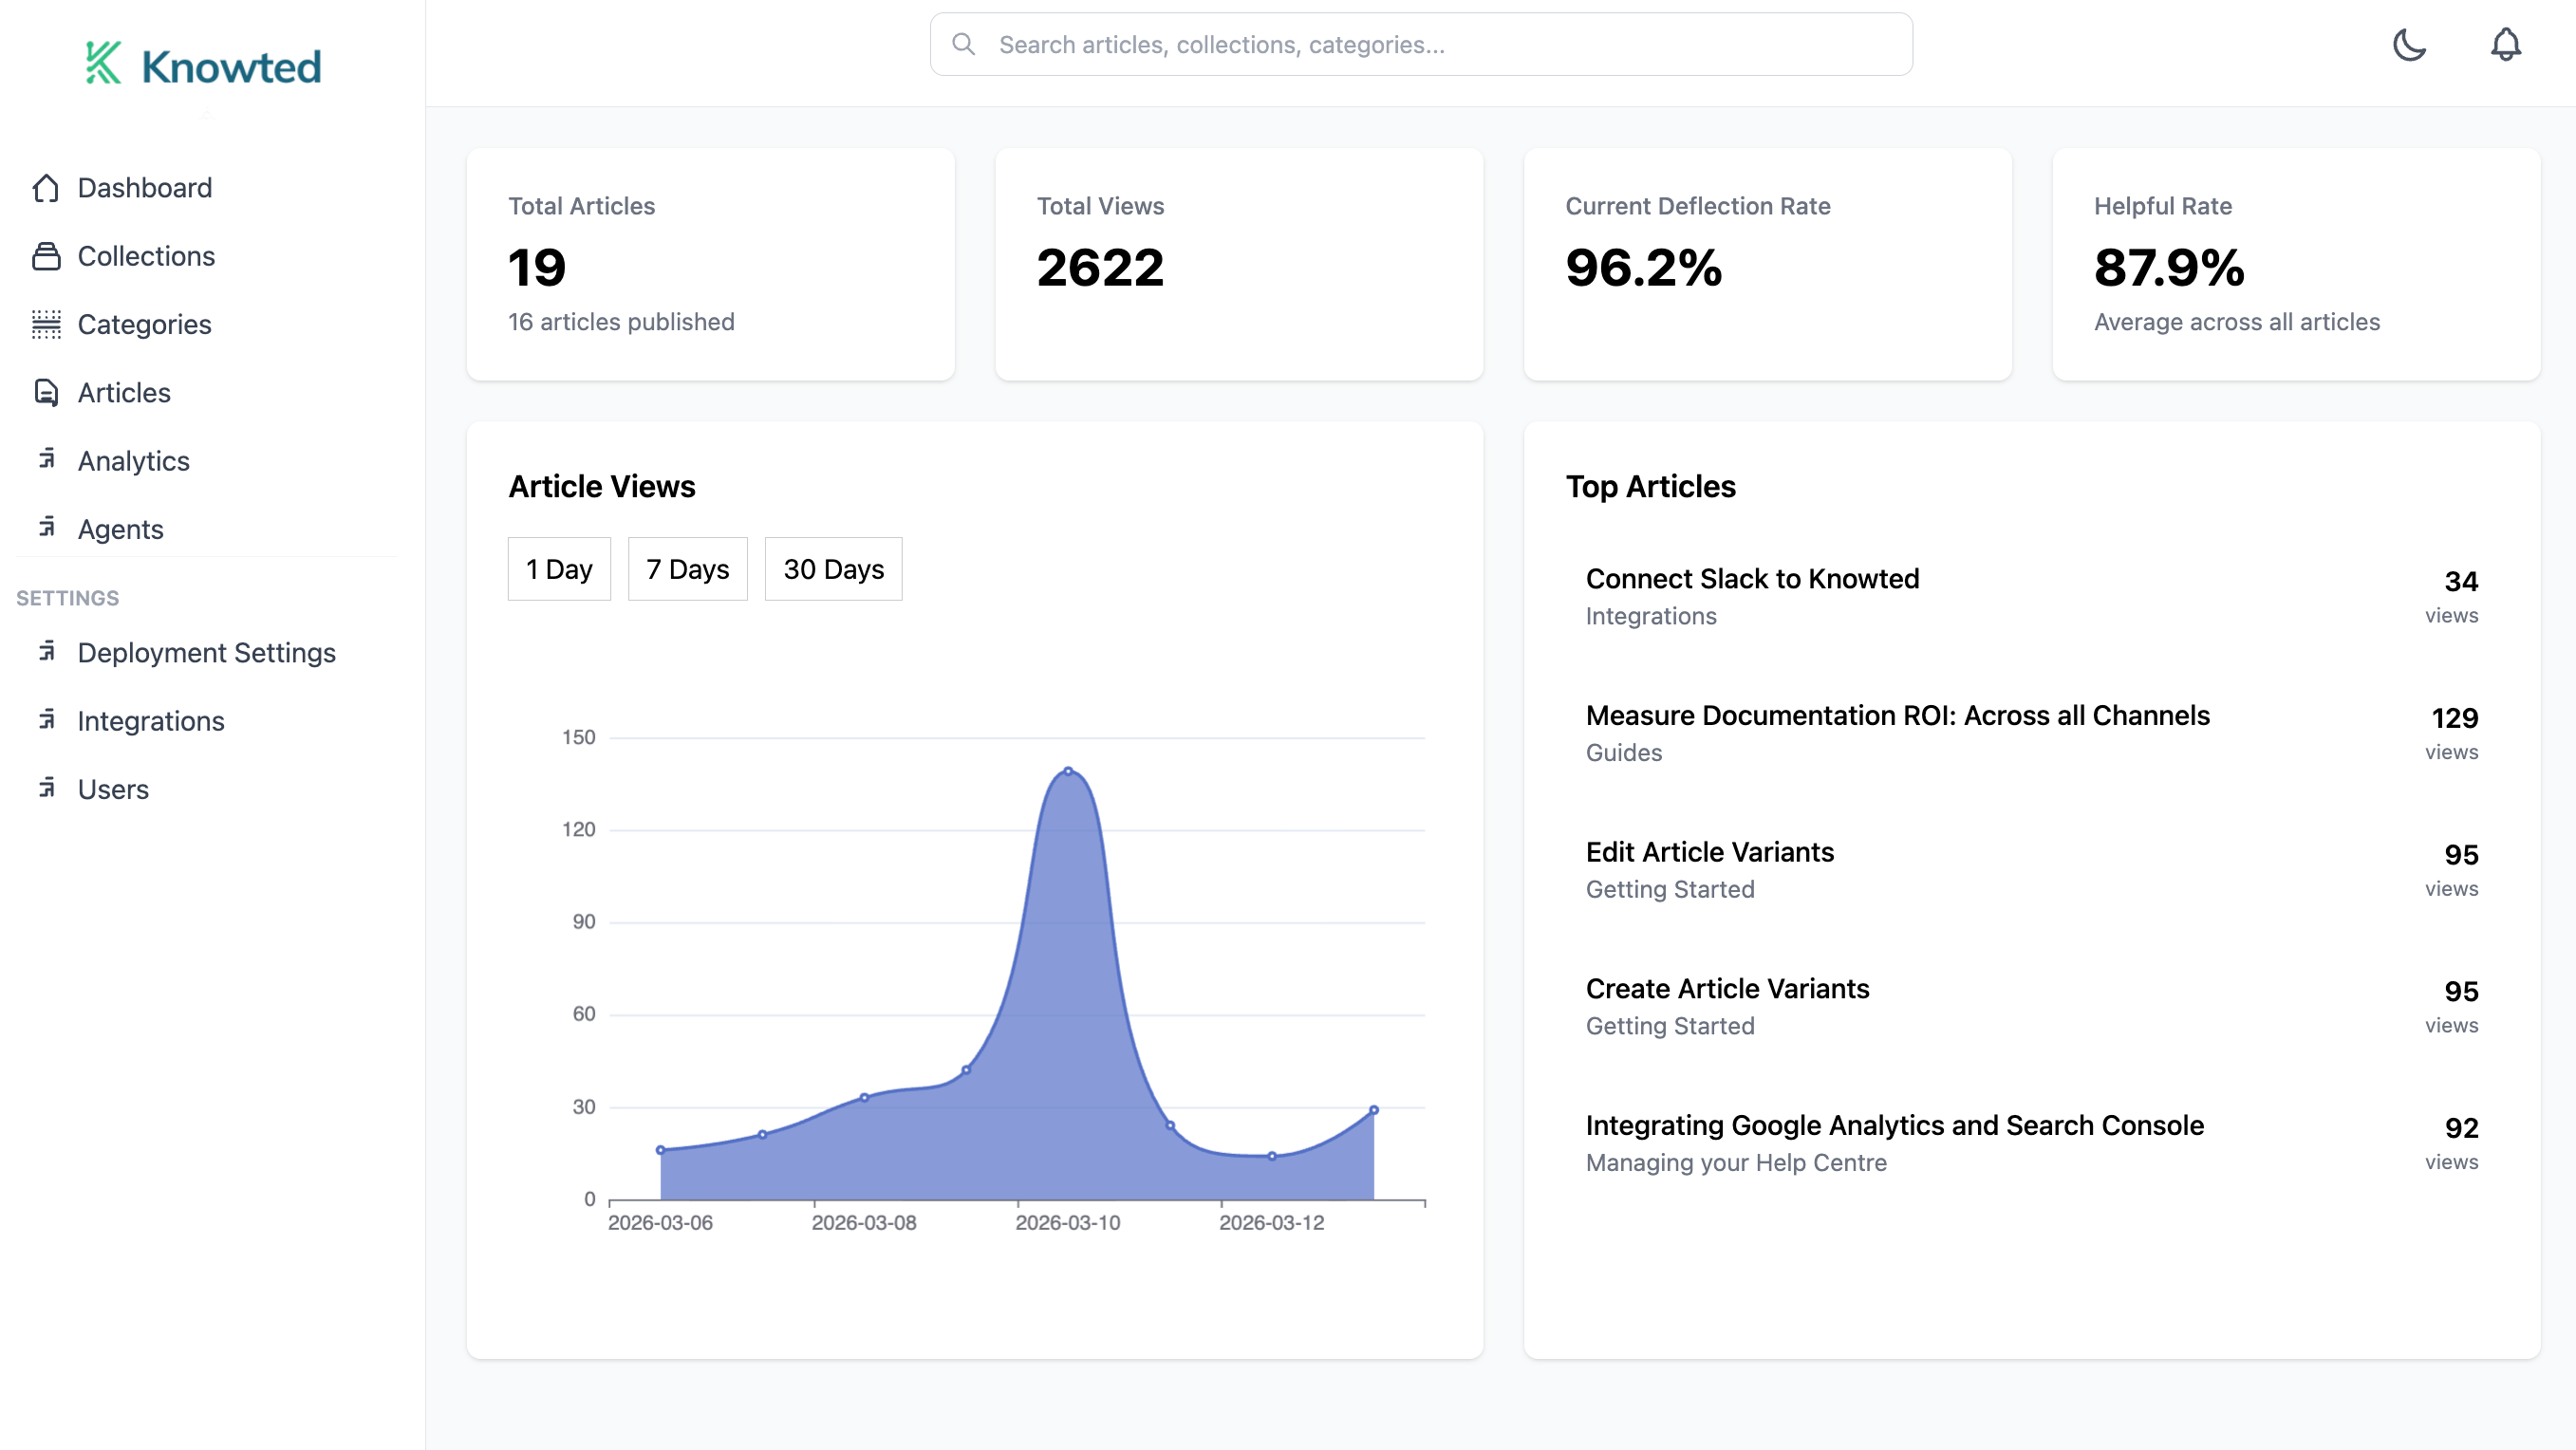Click the first chart point at 2026-03-06
This screenshot has width=2576, height=1450.
pyautogui.click(x=660, y=1150)
